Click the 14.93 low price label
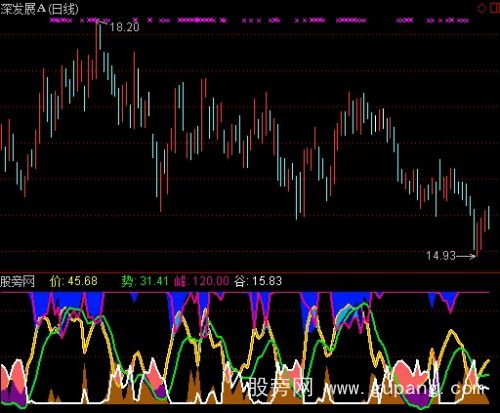Viewport: 500px width, 413px height. pyautogui.click(x=441, y=256)
